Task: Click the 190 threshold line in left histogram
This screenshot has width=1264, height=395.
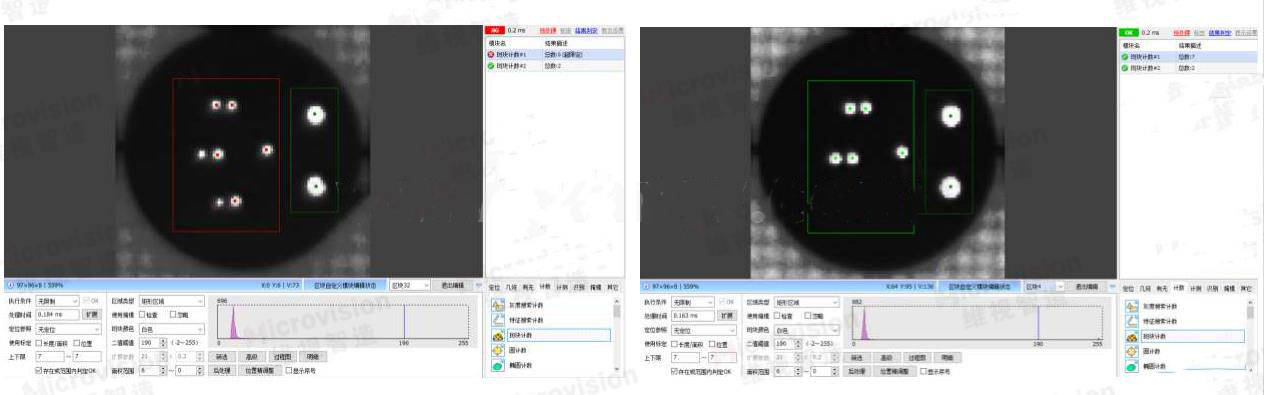Action: point(404,322)
